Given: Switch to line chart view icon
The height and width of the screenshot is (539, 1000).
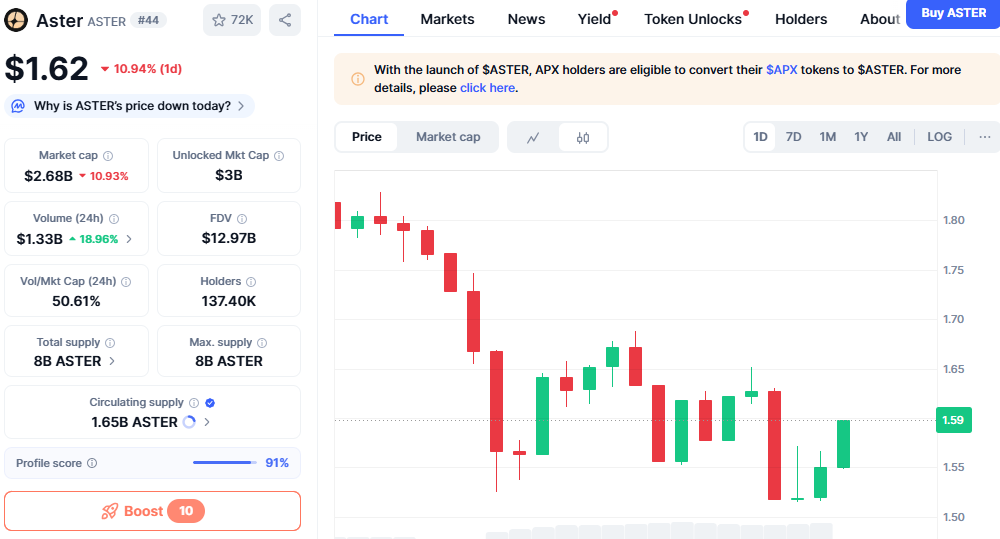Looking at the screenshot, I should [534, 137].
